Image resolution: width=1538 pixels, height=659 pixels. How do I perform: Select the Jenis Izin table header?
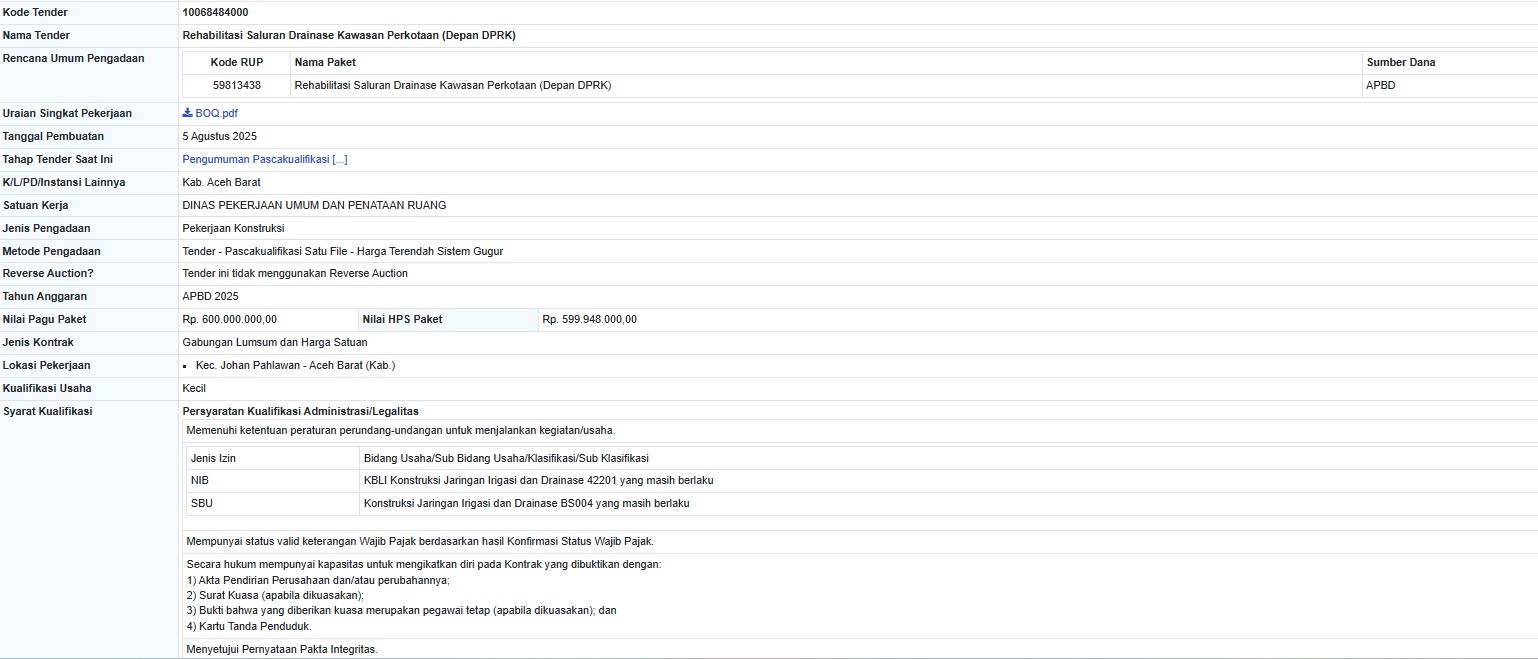(x=213, y=459)
